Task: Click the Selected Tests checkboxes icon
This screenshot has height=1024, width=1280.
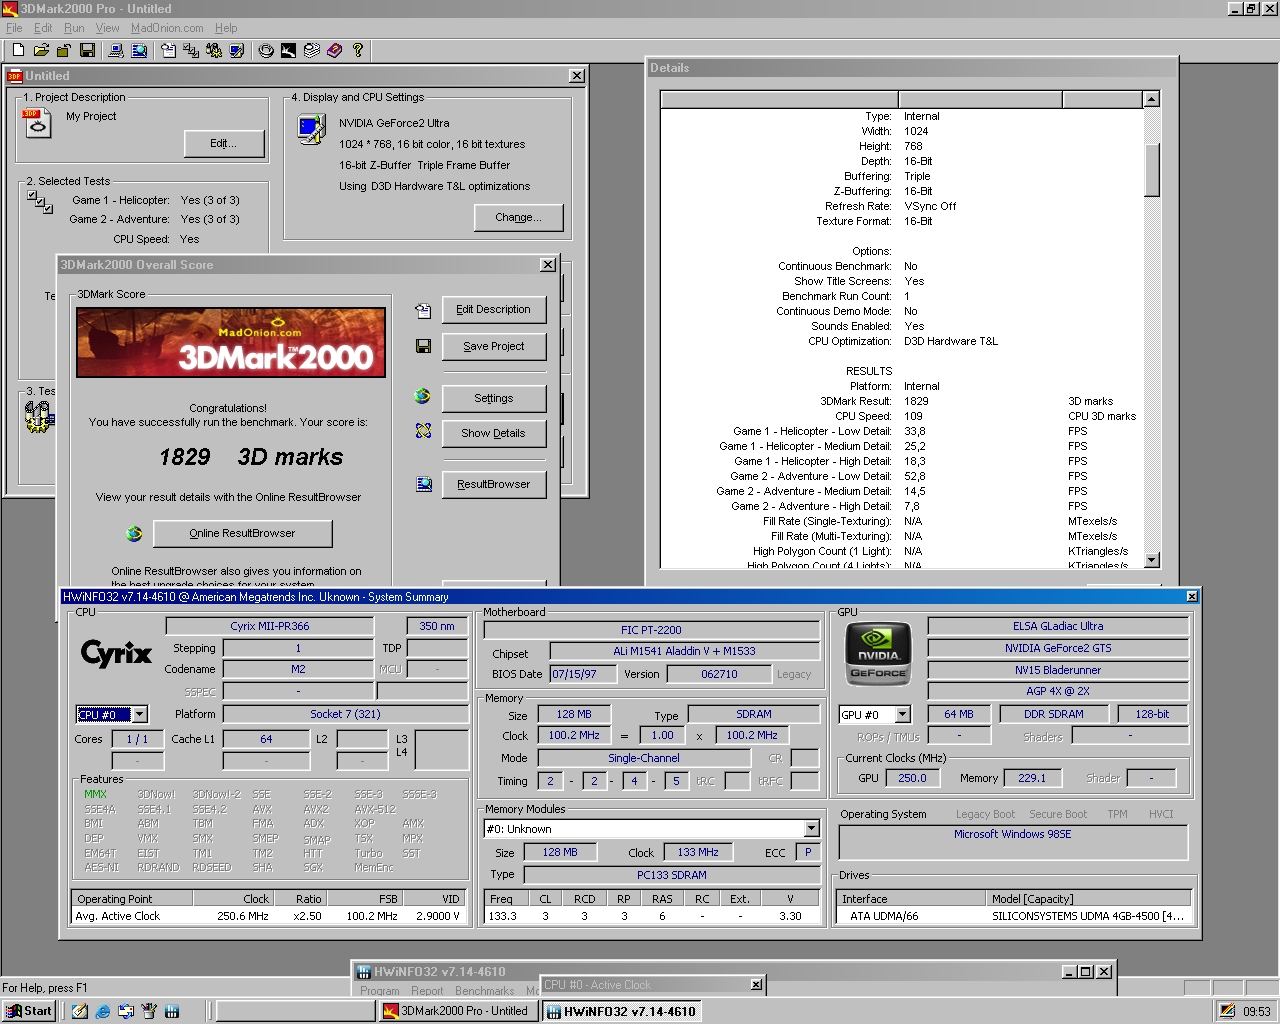Action: tap(40, 201)
